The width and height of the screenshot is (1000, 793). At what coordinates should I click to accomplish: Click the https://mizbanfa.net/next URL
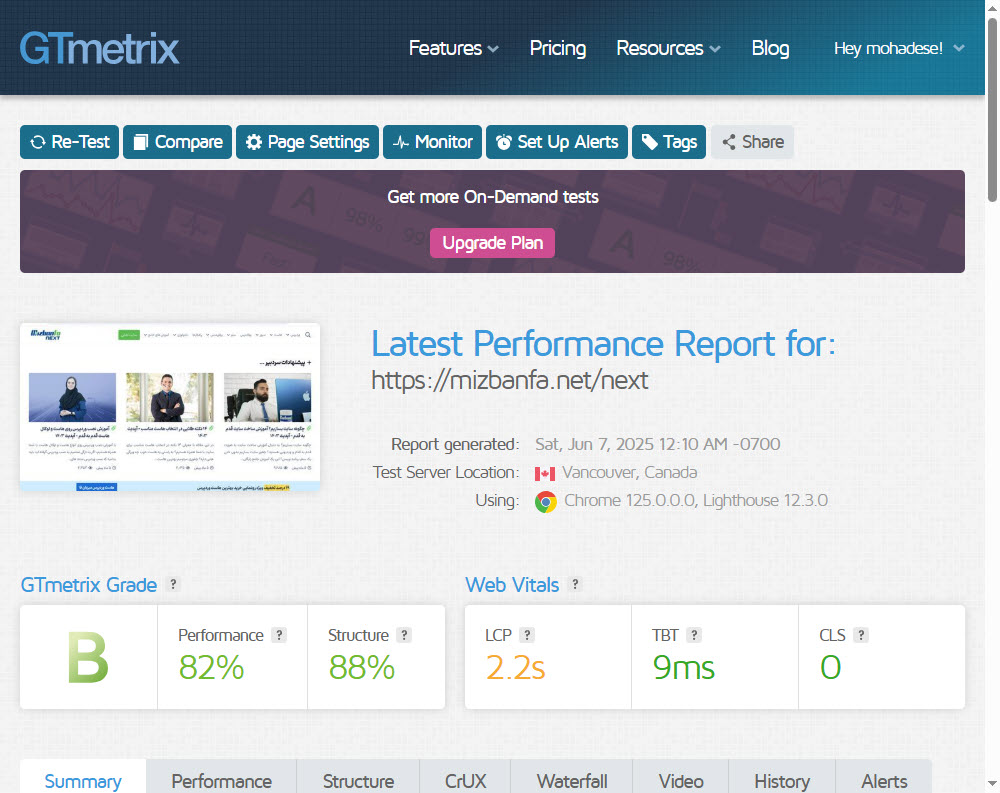click(510, 381)
